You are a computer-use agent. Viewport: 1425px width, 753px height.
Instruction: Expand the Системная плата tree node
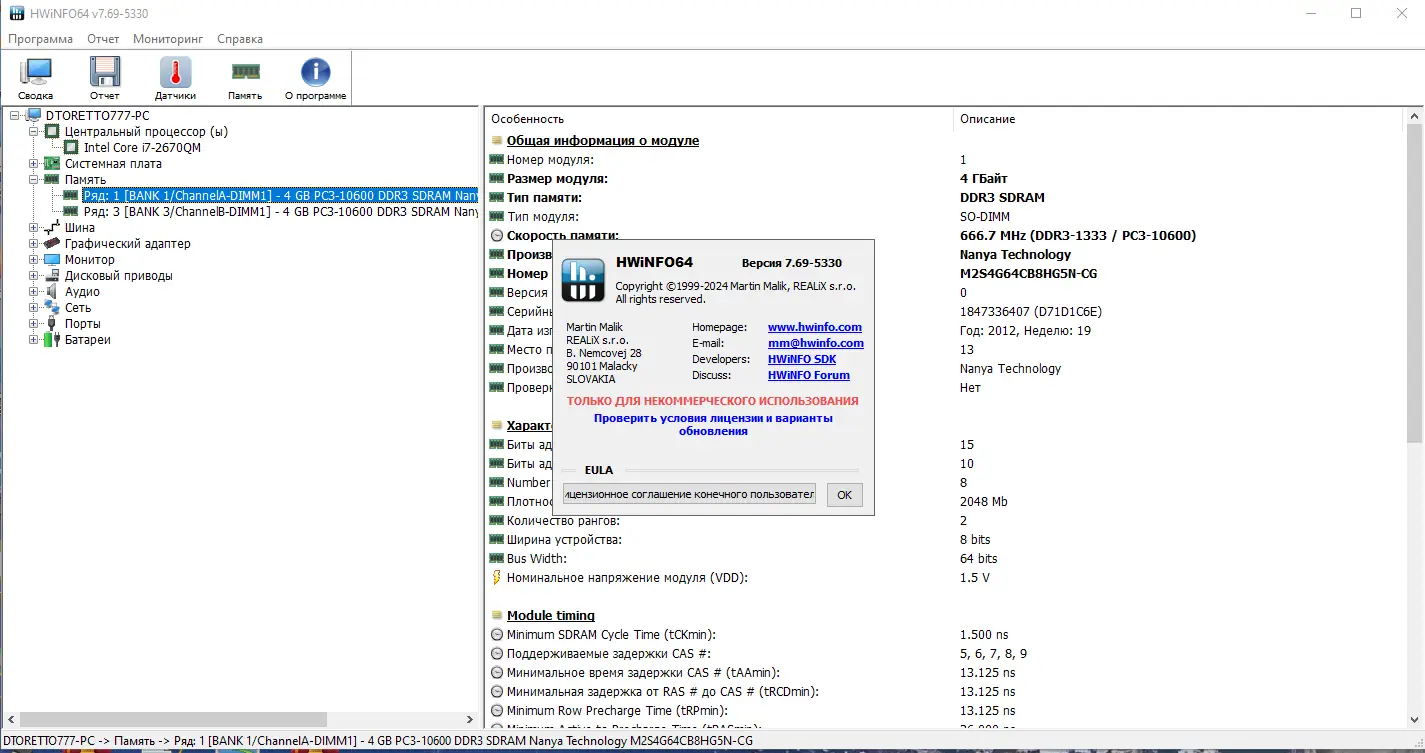[34, 164]
